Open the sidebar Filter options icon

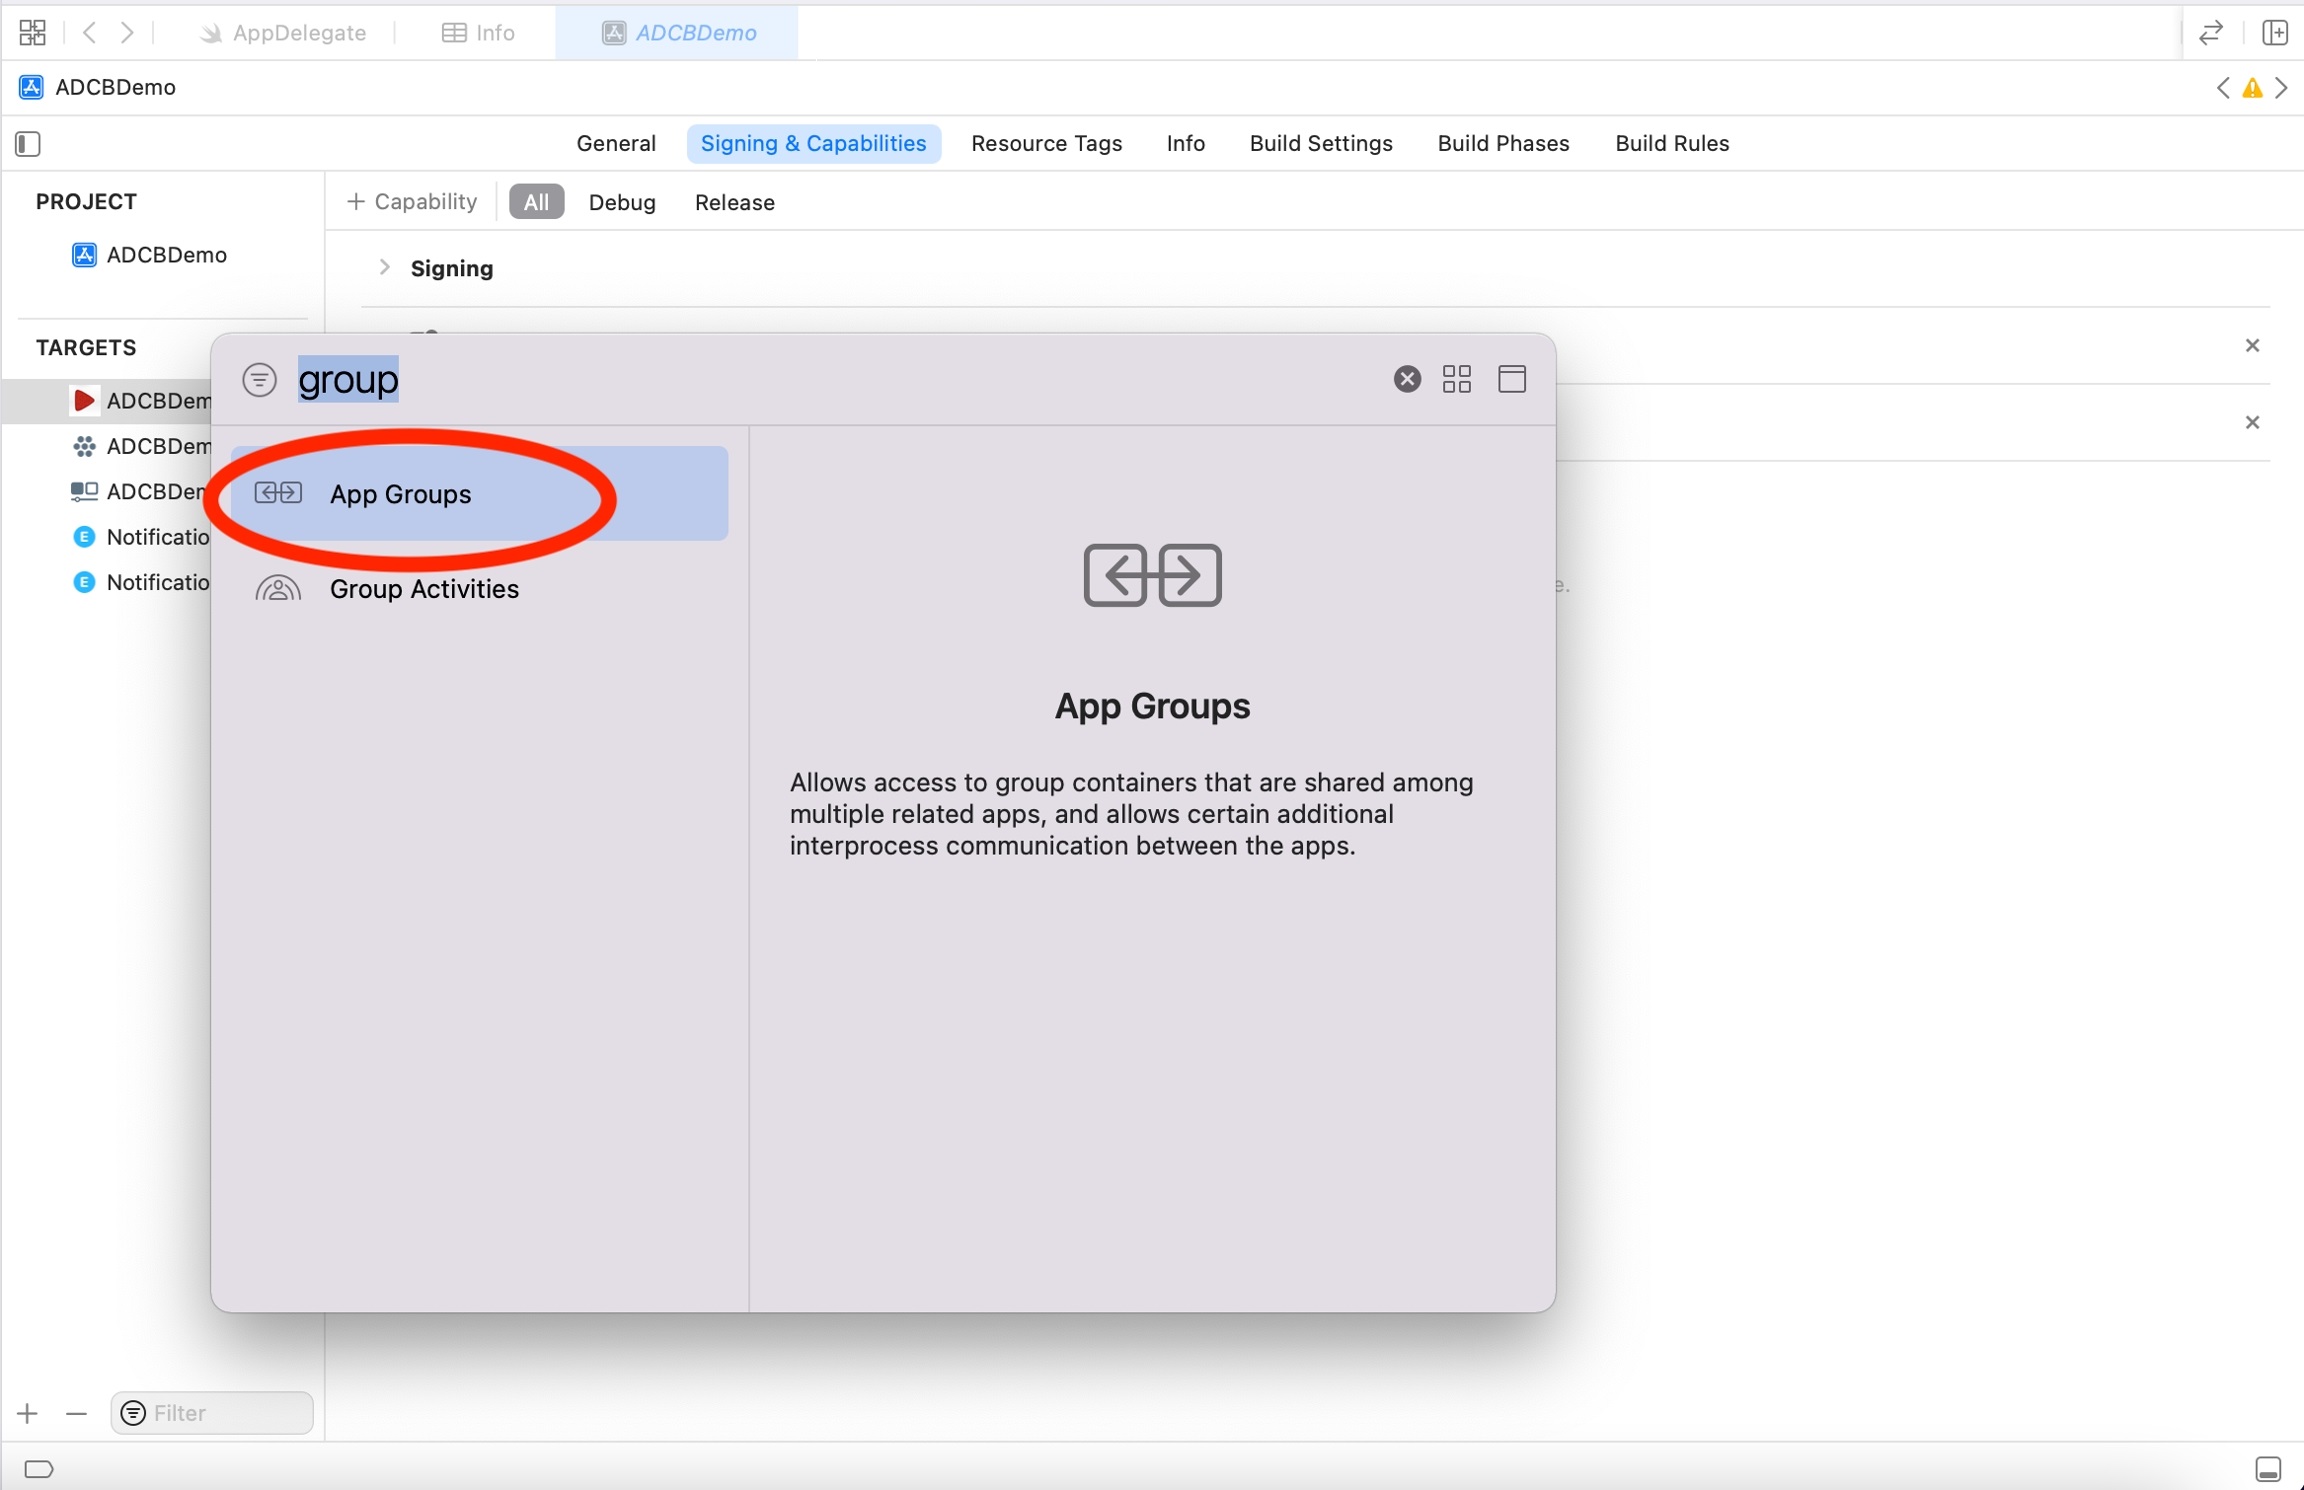pos(133,1413)
